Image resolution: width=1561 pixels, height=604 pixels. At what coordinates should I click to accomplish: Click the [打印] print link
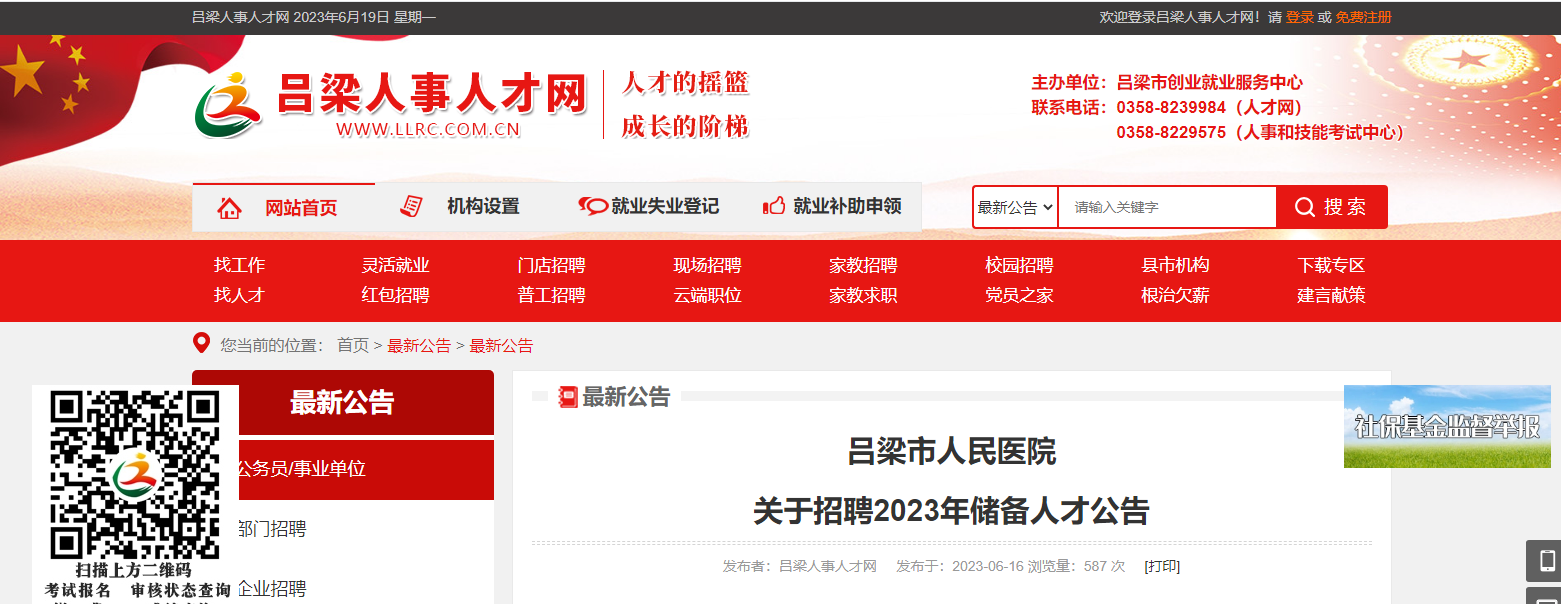[x=1162, y=566]
